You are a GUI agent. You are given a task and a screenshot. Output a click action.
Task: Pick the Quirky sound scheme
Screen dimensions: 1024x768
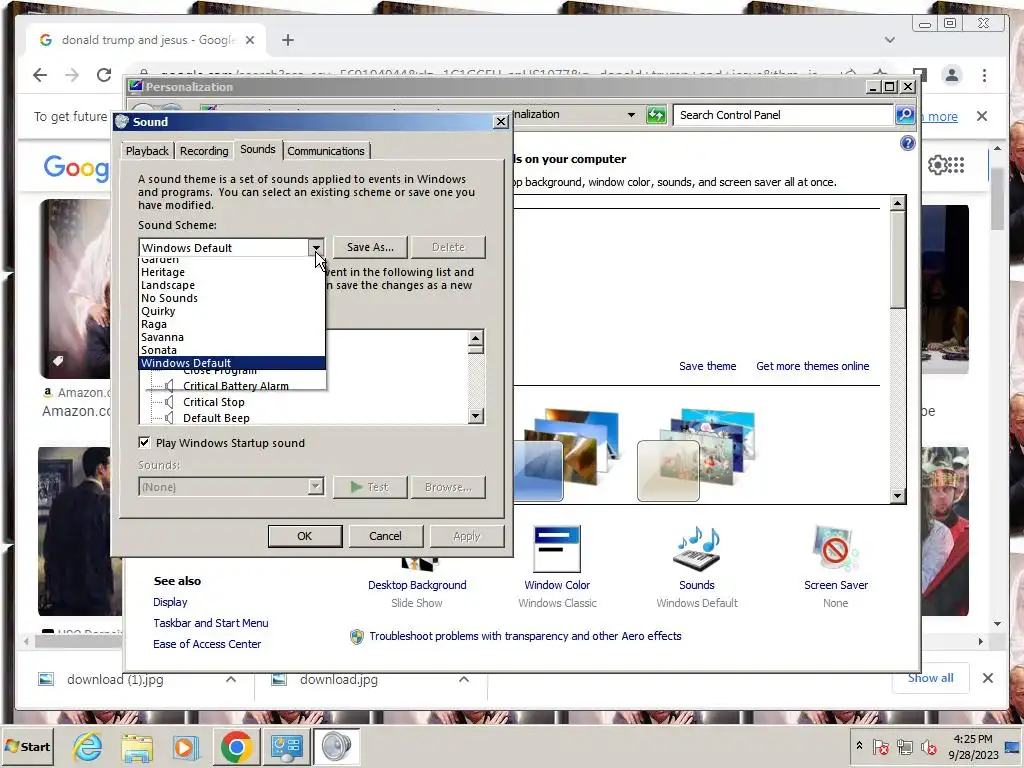tap(232, 312)
